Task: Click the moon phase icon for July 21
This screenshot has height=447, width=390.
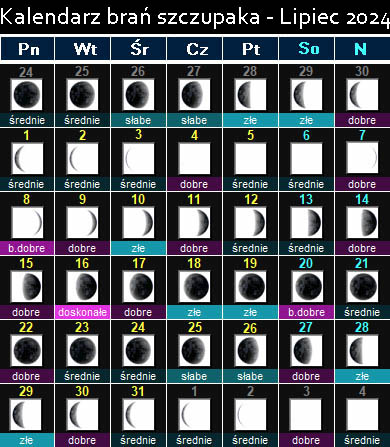Action: click(362, 286)
